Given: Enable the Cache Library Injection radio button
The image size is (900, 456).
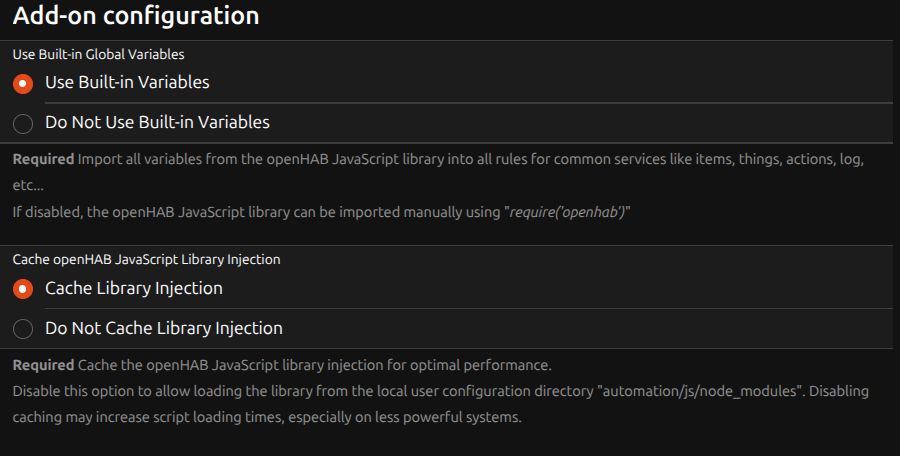Looking at the screenshot, I should (23, 289).
